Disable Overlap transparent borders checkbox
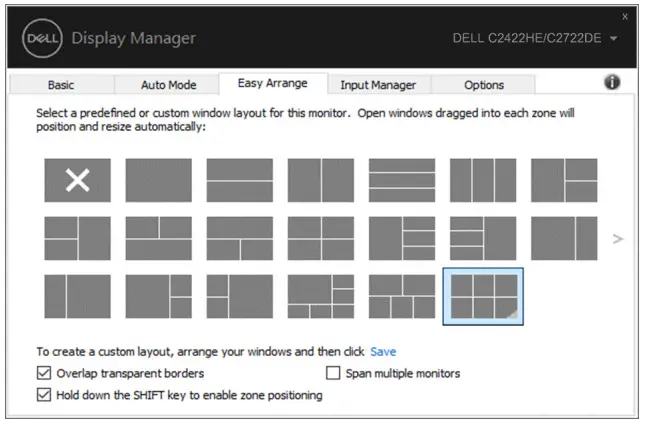 tap(44, 373)
